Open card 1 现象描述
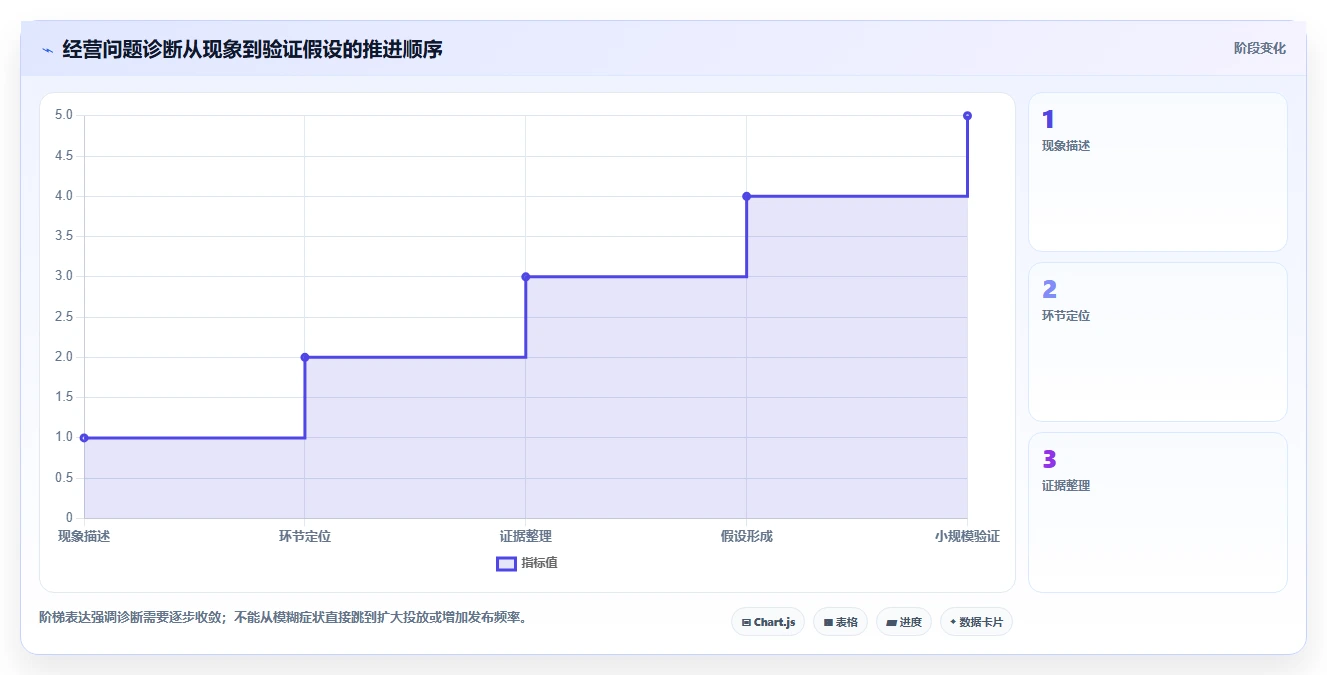 point(1157,172)
